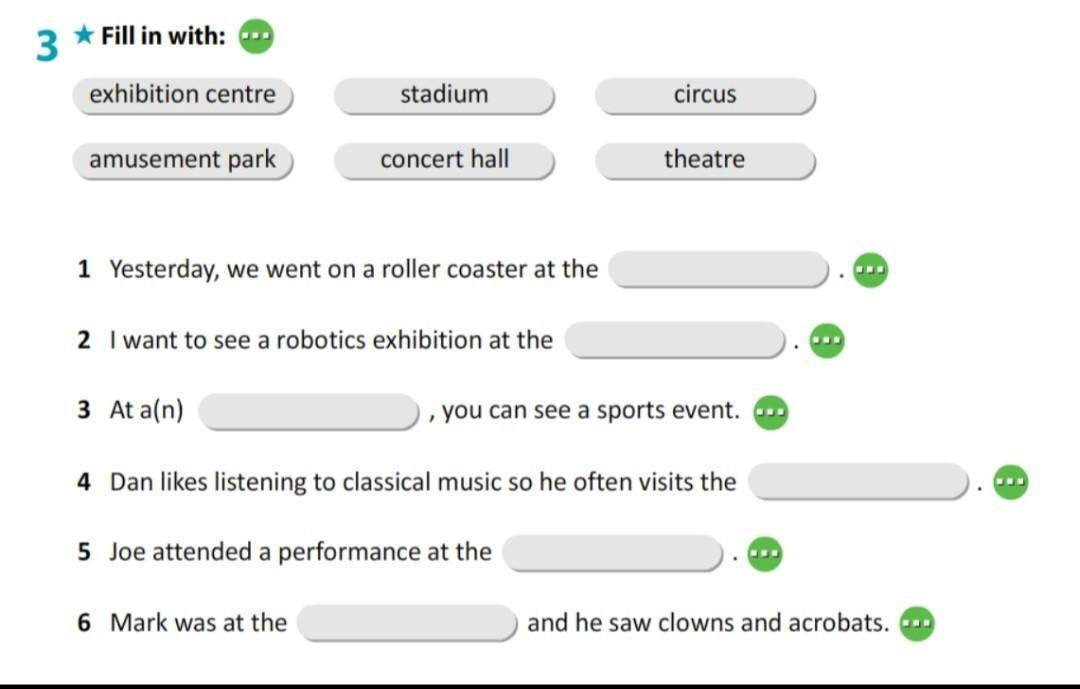Image resolution: width=1080 pixels, height=689 pixels.
Task: Click the blank after 'robotics exhibition at the'
Action: [675, 340]
